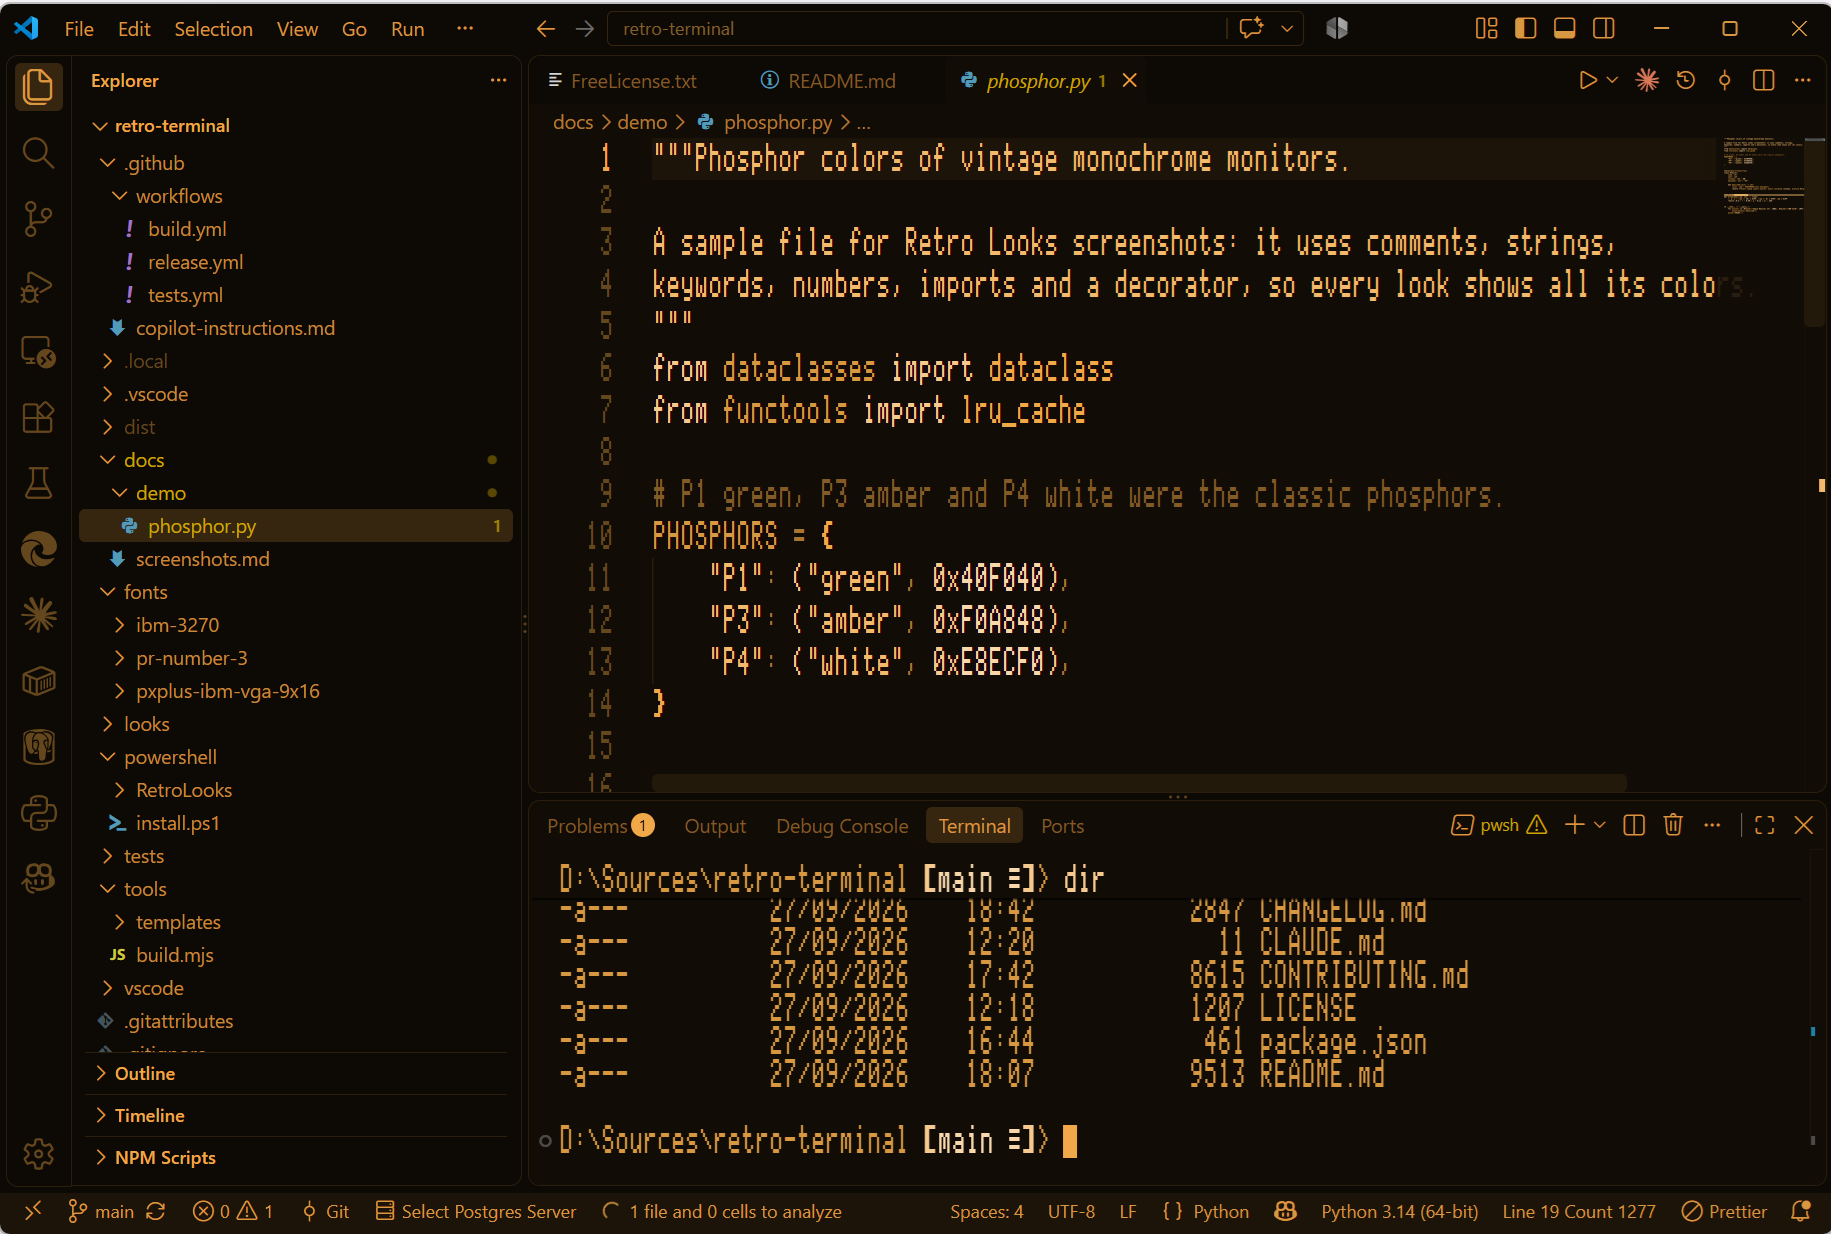
Task: Toggle the bottom Panel visibility
Action: [1564, 28]
